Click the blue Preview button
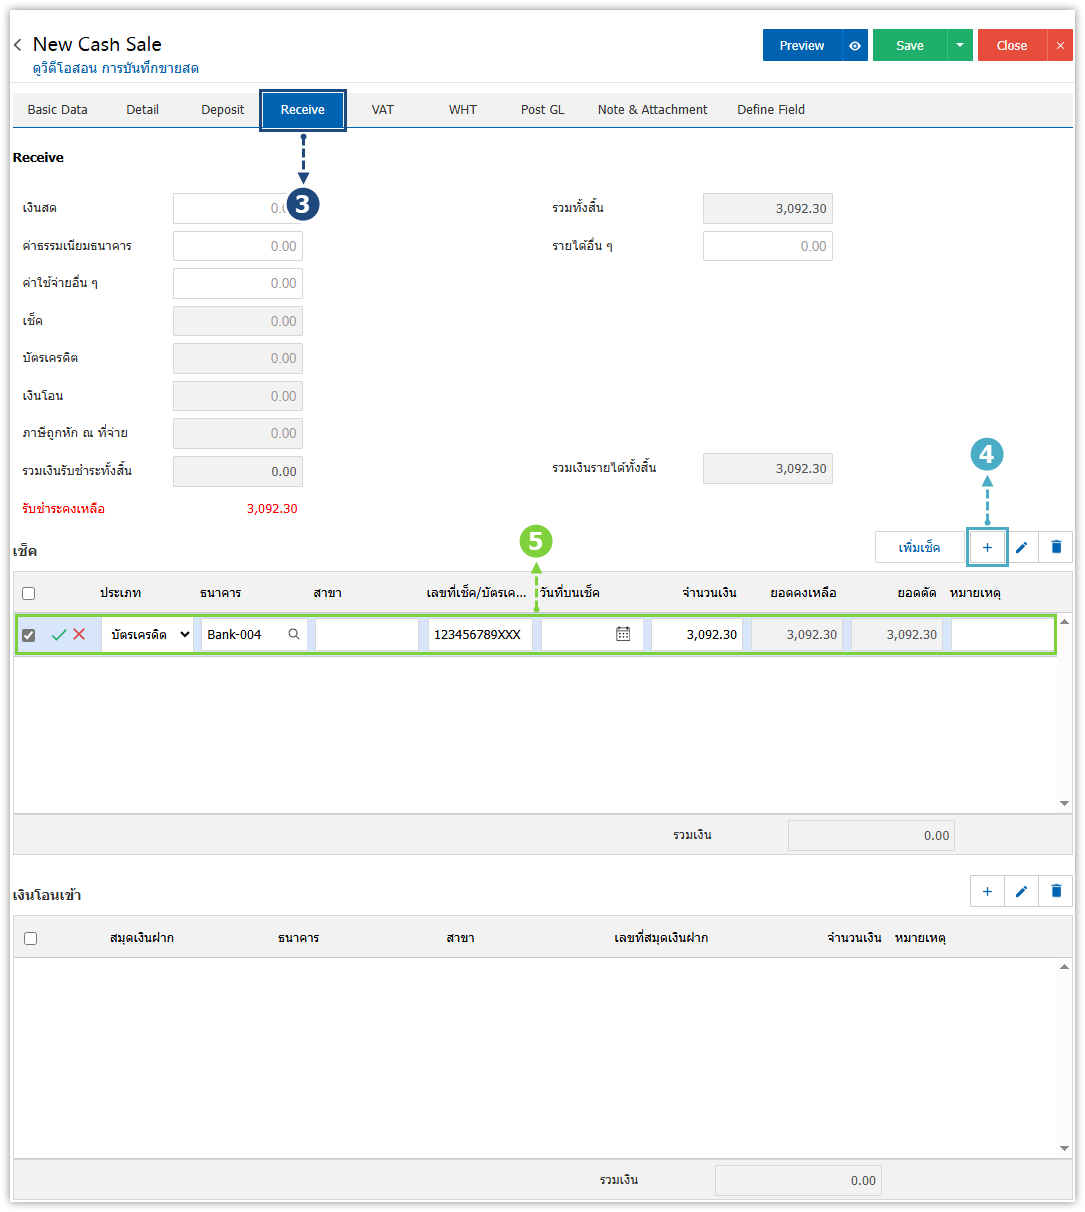1085x1212 pixels. (802, 46)
